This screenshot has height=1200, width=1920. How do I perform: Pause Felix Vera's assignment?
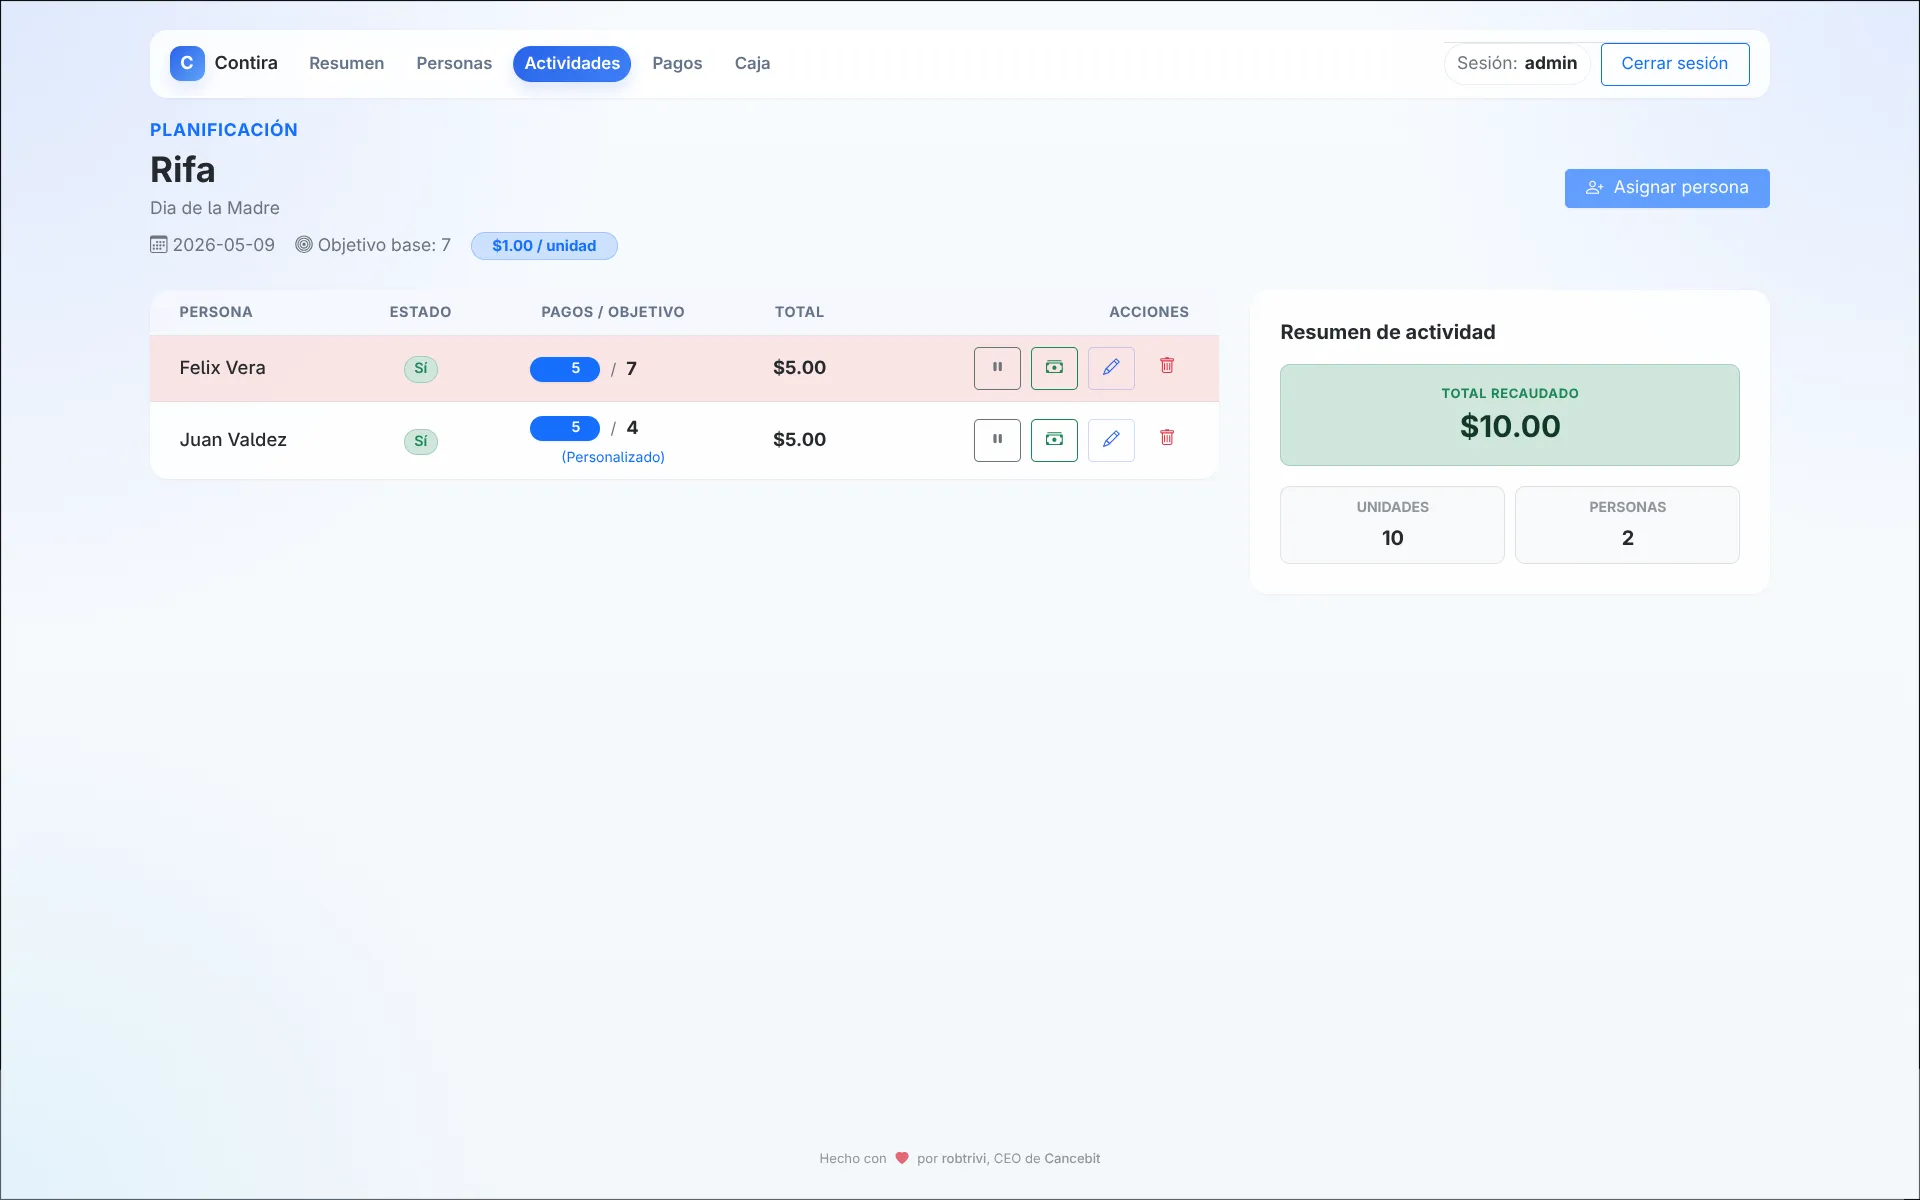pos(997,368)
